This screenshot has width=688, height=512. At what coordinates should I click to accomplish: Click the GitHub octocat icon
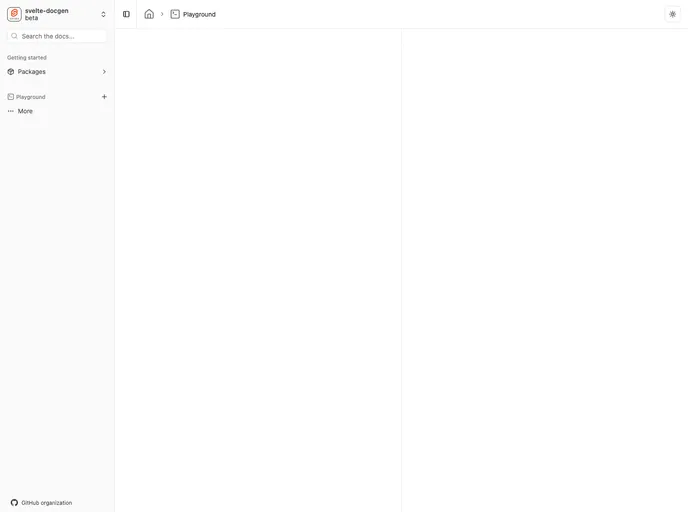click(14, 502)
